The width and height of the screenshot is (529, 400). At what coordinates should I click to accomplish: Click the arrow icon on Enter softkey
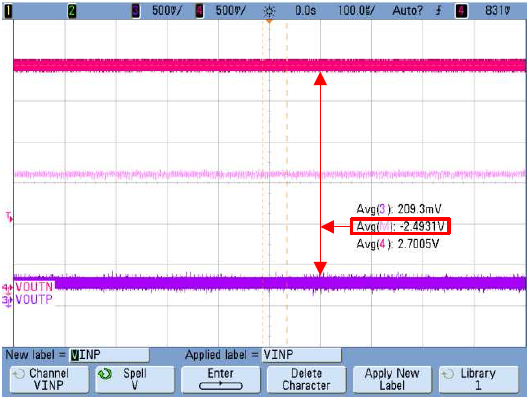pos(221,385)
